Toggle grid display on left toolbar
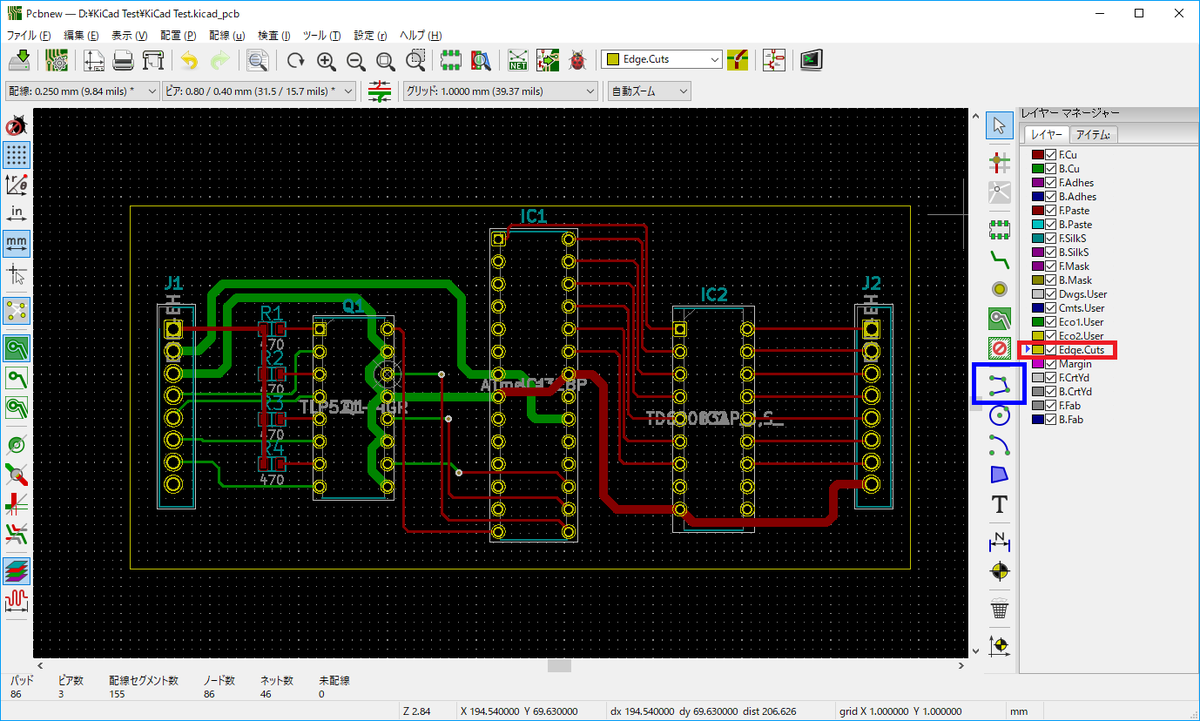 (17, 155)
